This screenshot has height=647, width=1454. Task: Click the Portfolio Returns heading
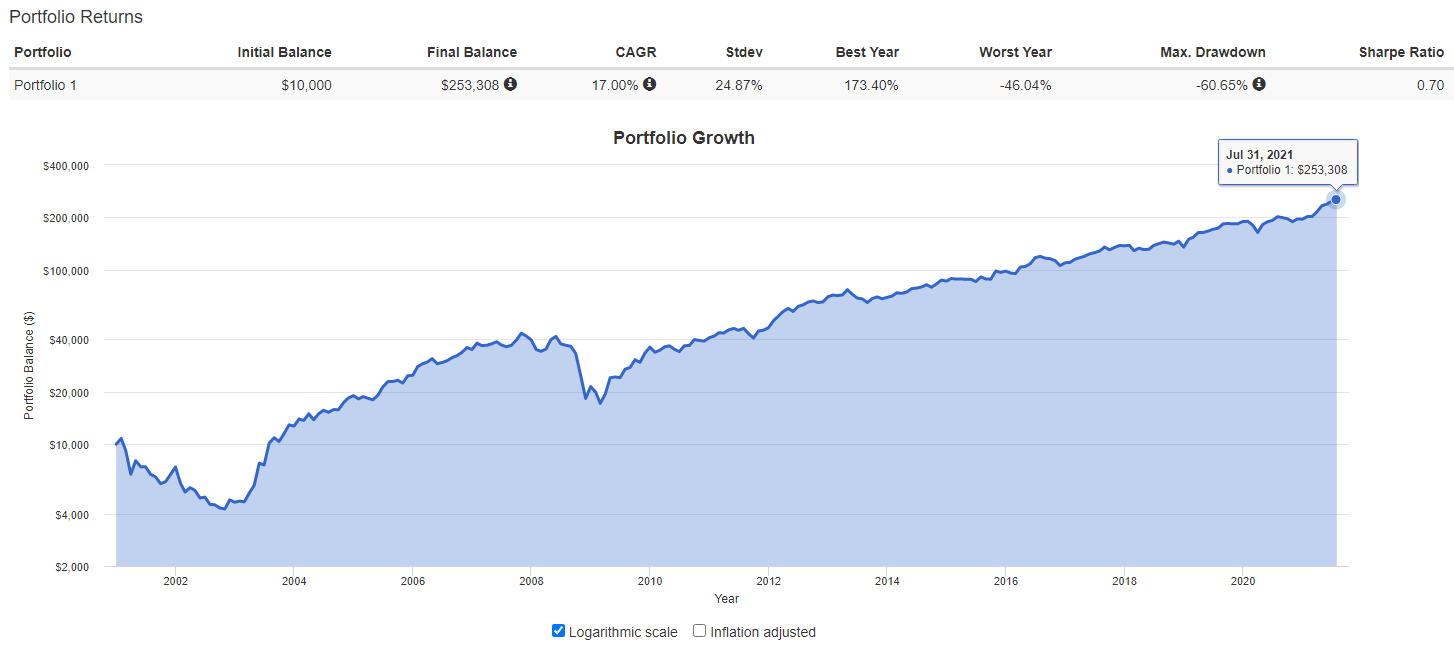(76, 17)
